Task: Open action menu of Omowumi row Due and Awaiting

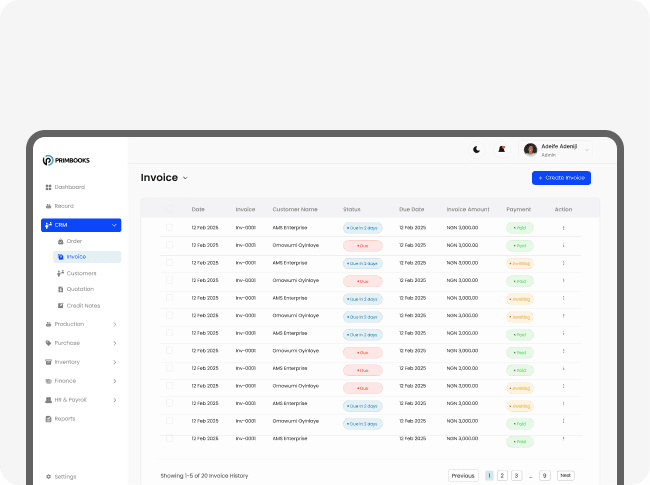Action: tap(563, 386)
